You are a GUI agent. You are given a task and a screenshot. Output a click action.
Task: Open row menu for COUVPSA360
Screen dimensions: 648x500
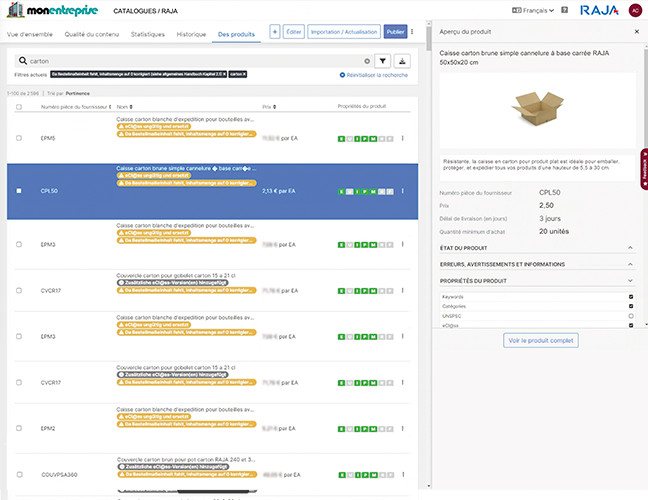tap(403, 474)
